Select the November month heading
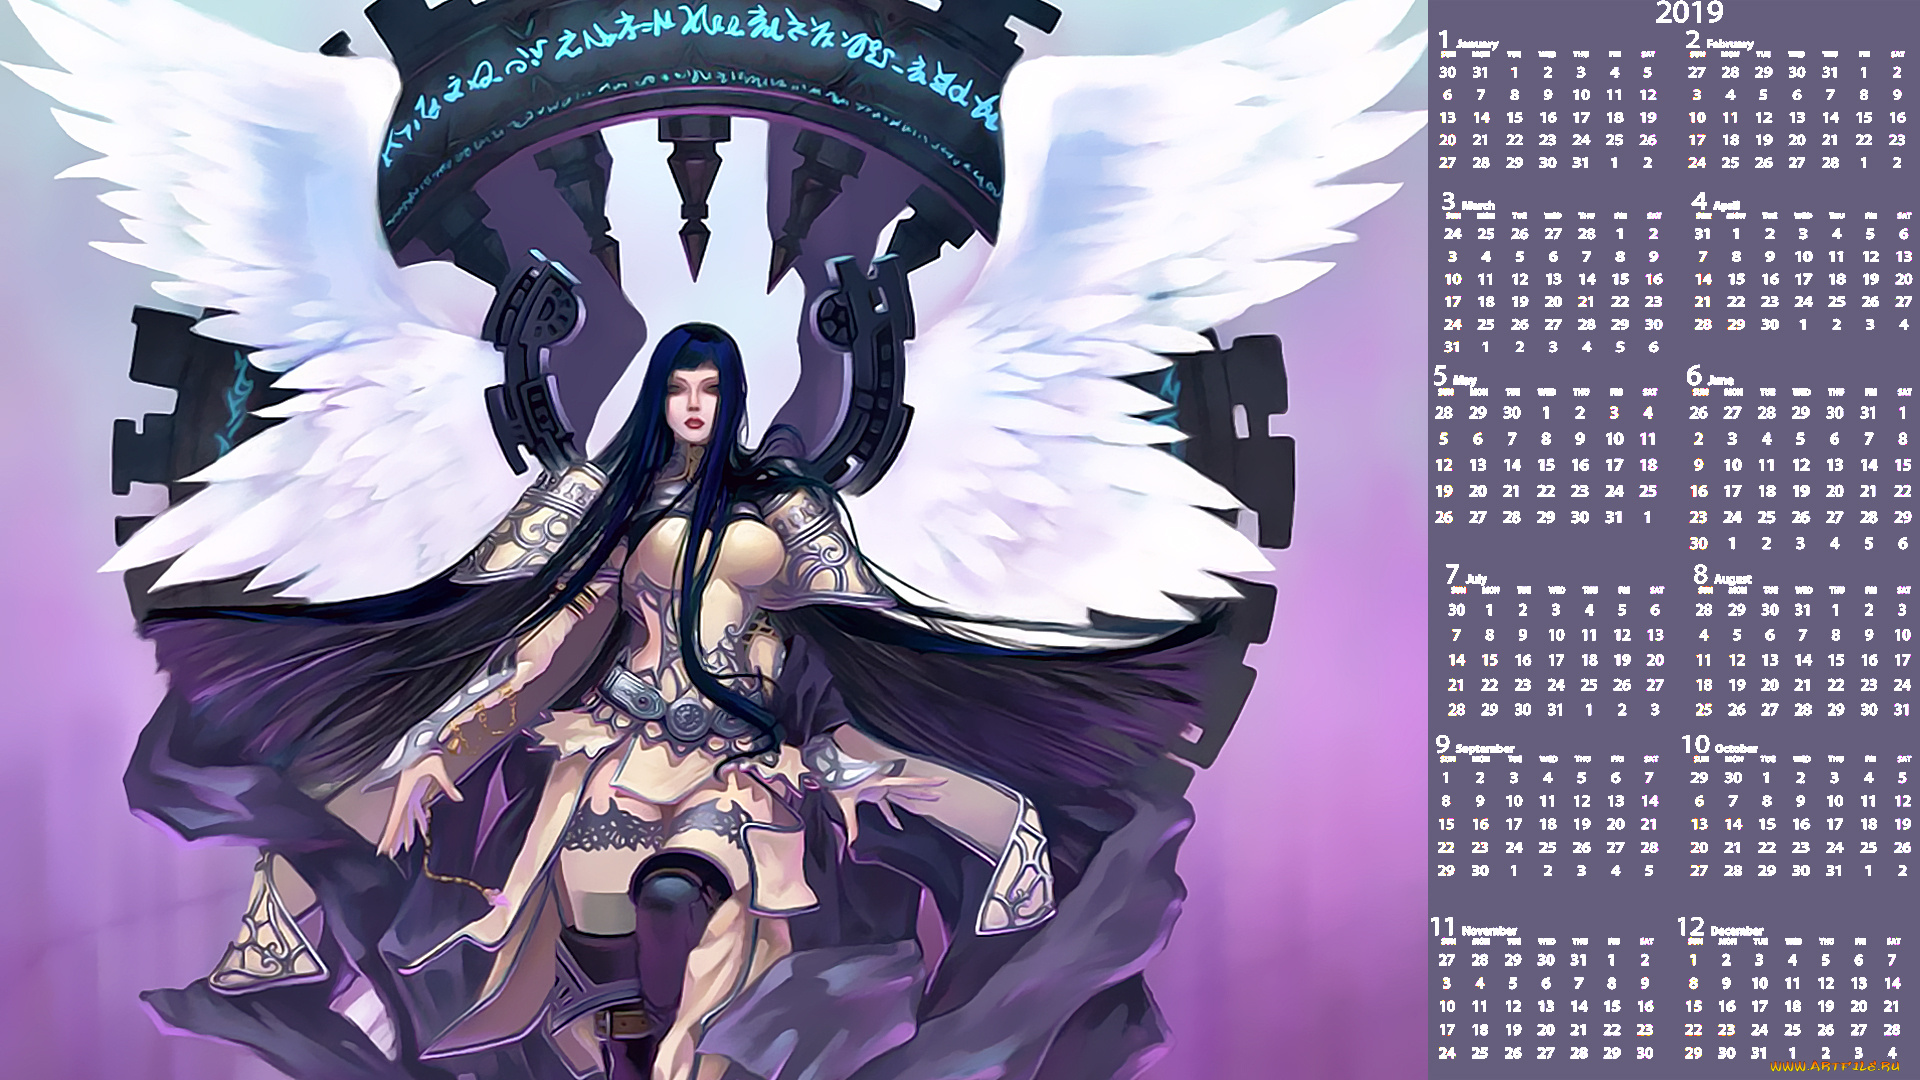Screen dimensions: 1920x1080 click(1489, 930)
